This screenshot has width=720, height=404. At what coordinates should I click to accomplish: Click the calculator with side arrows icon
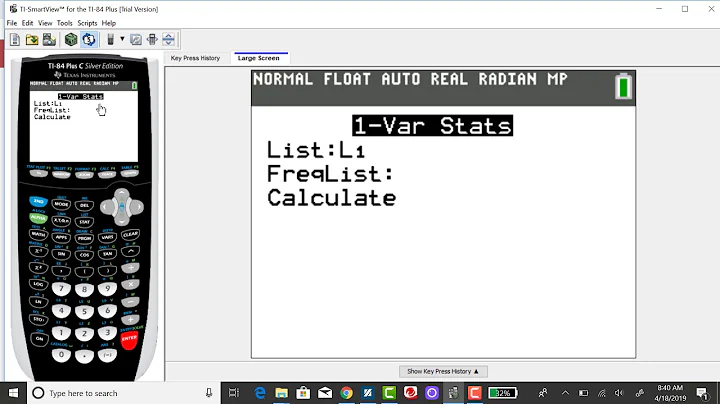coord(152,40)
